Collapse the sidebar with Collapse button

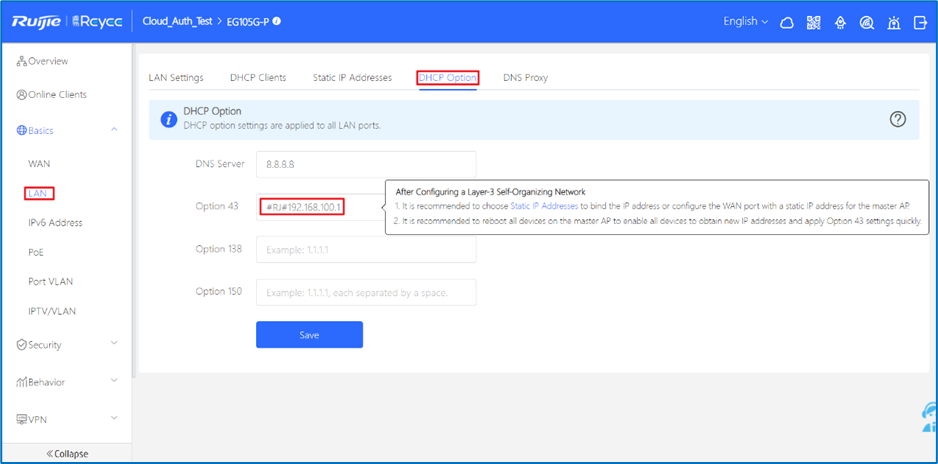pos(67,454)
